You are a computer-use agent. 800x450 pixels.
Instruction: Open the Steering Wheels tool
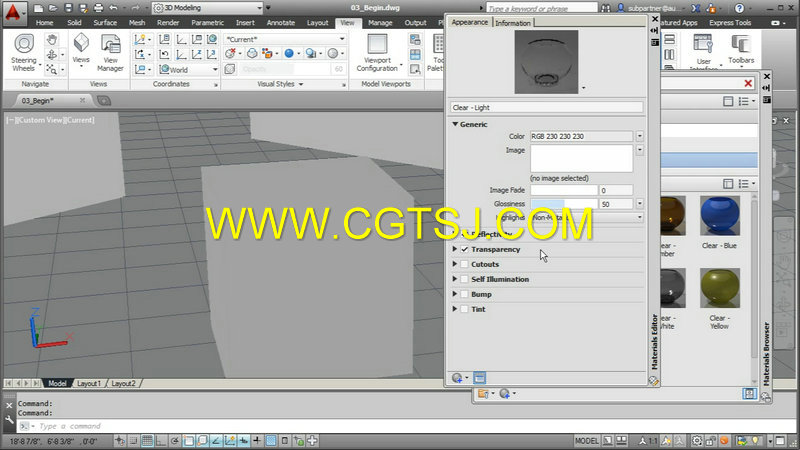pyautogui.click(x=24, y=53)
